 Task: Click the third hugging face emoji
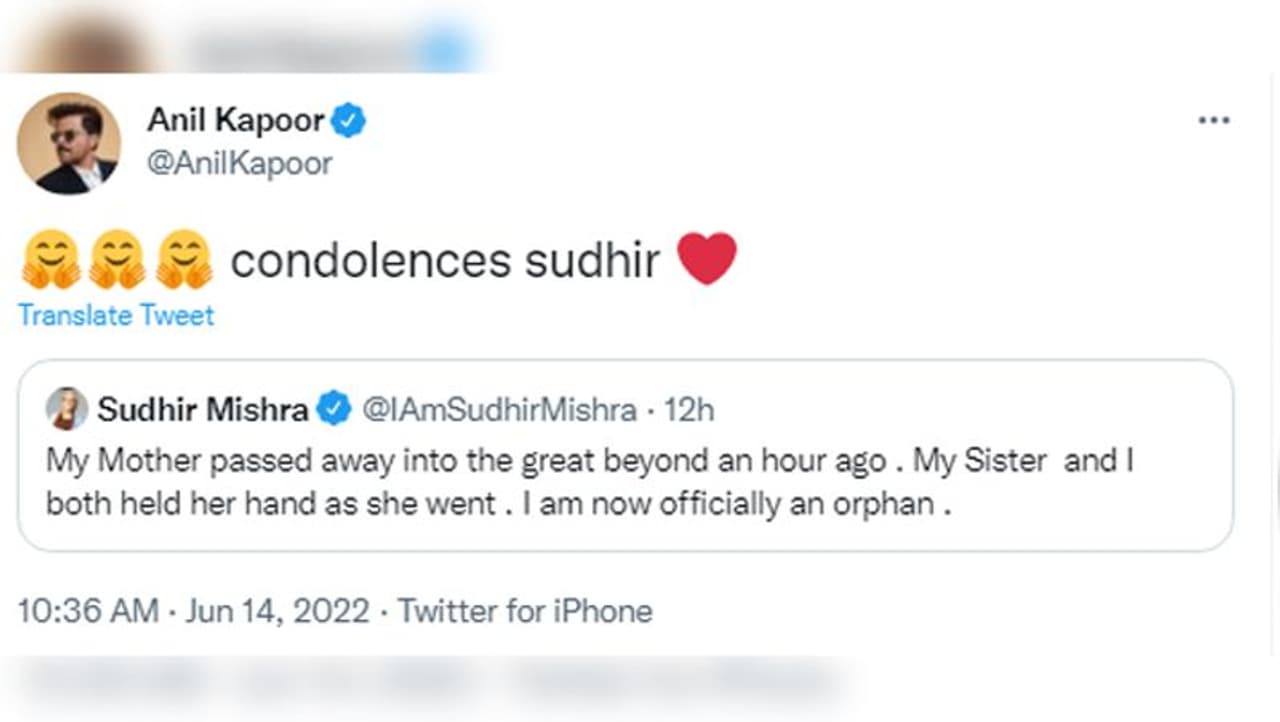click(x=185, y=260)
